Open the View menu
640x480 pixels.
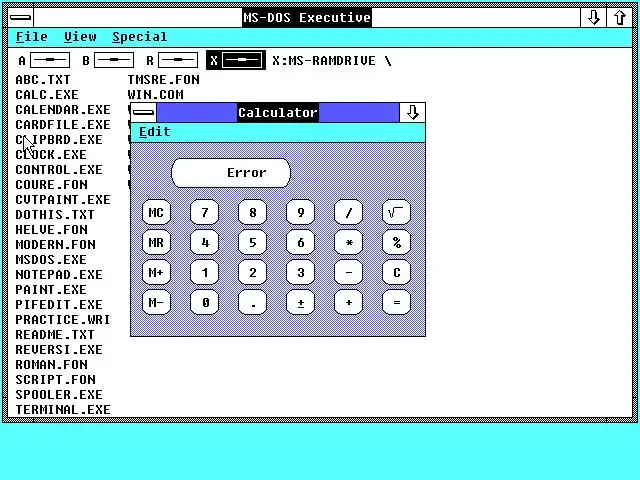80,37
